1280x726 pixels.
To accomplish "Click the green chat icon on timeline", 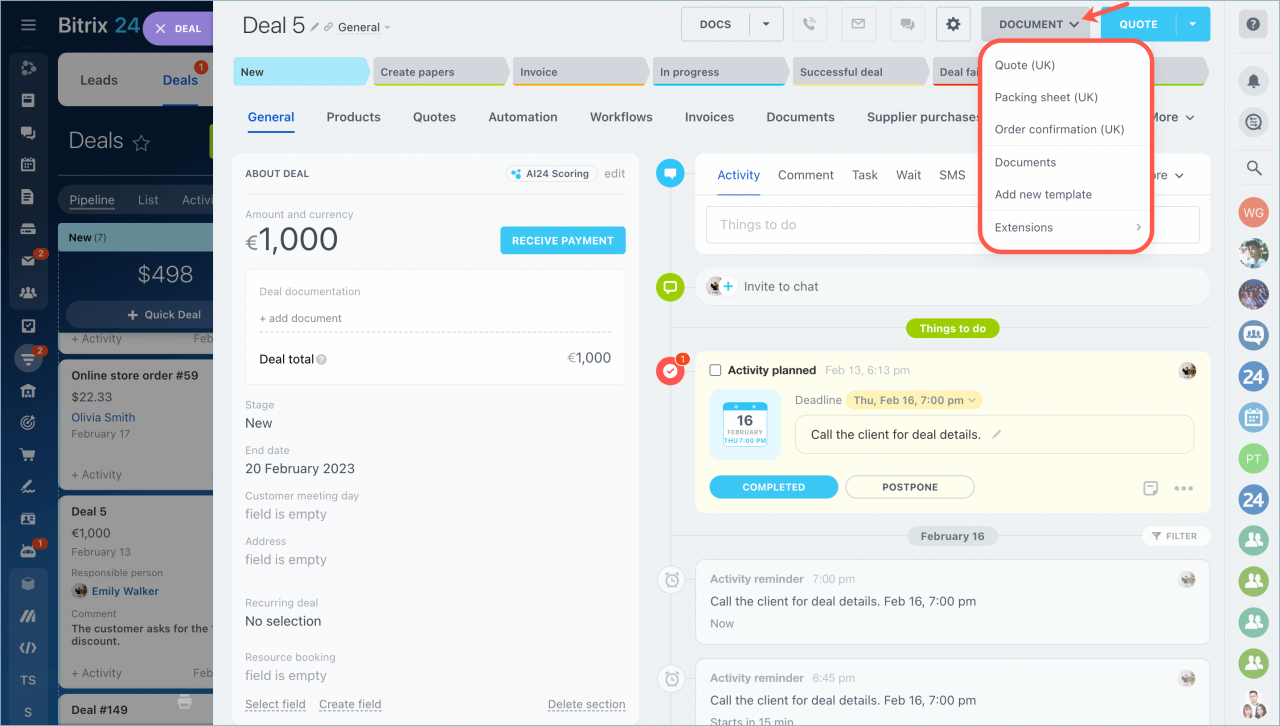I will pos(670,287).
